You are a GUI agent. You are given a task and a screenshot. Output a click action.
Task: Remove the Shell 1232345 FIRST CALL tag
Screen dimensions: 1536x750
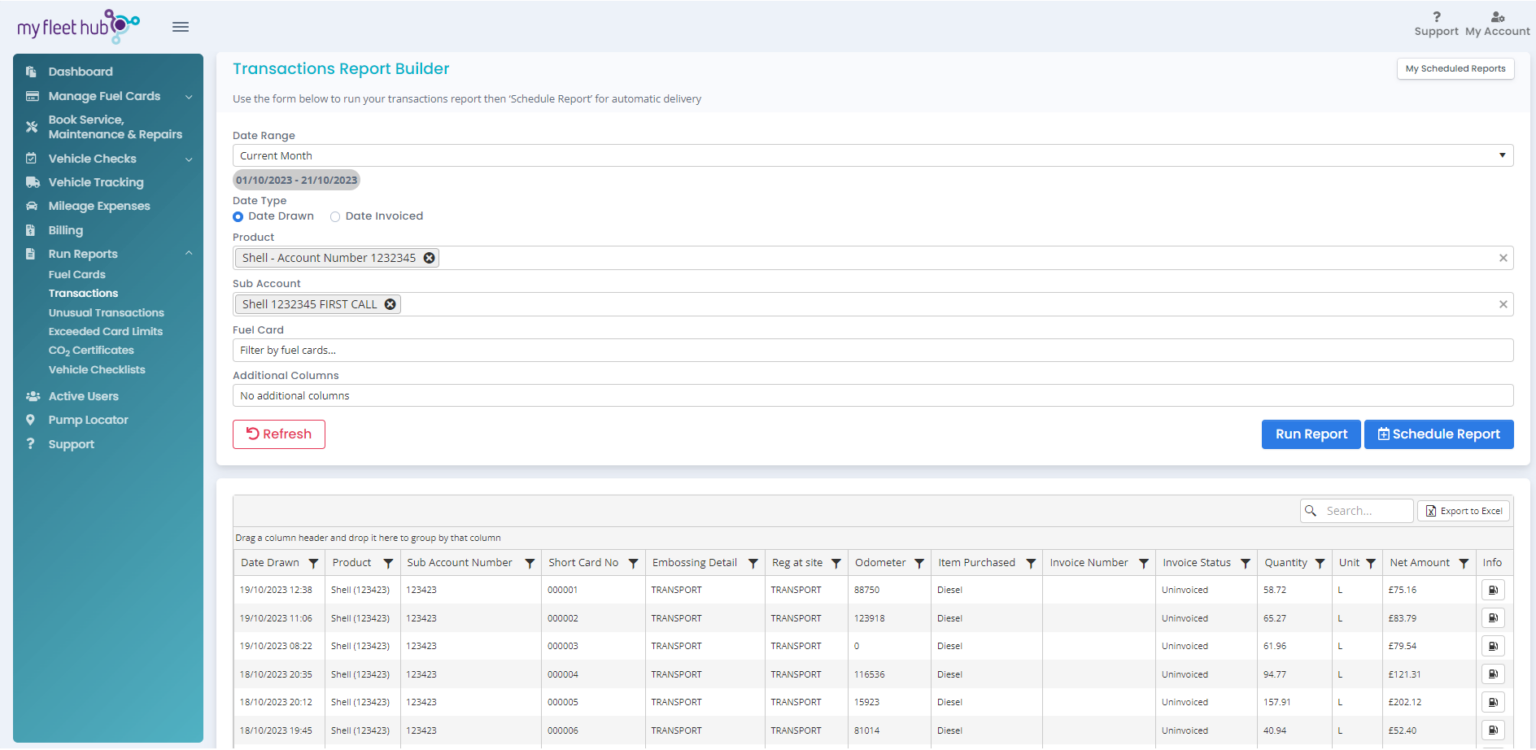coord(390,304)
